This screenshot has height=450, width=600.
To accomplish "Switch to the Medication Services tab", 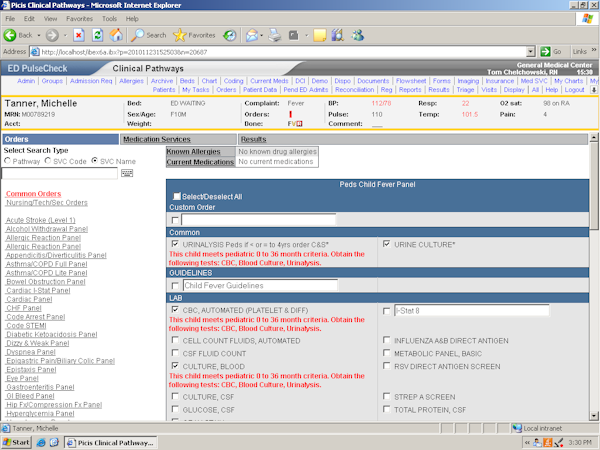I will click(x=179, y=139).
